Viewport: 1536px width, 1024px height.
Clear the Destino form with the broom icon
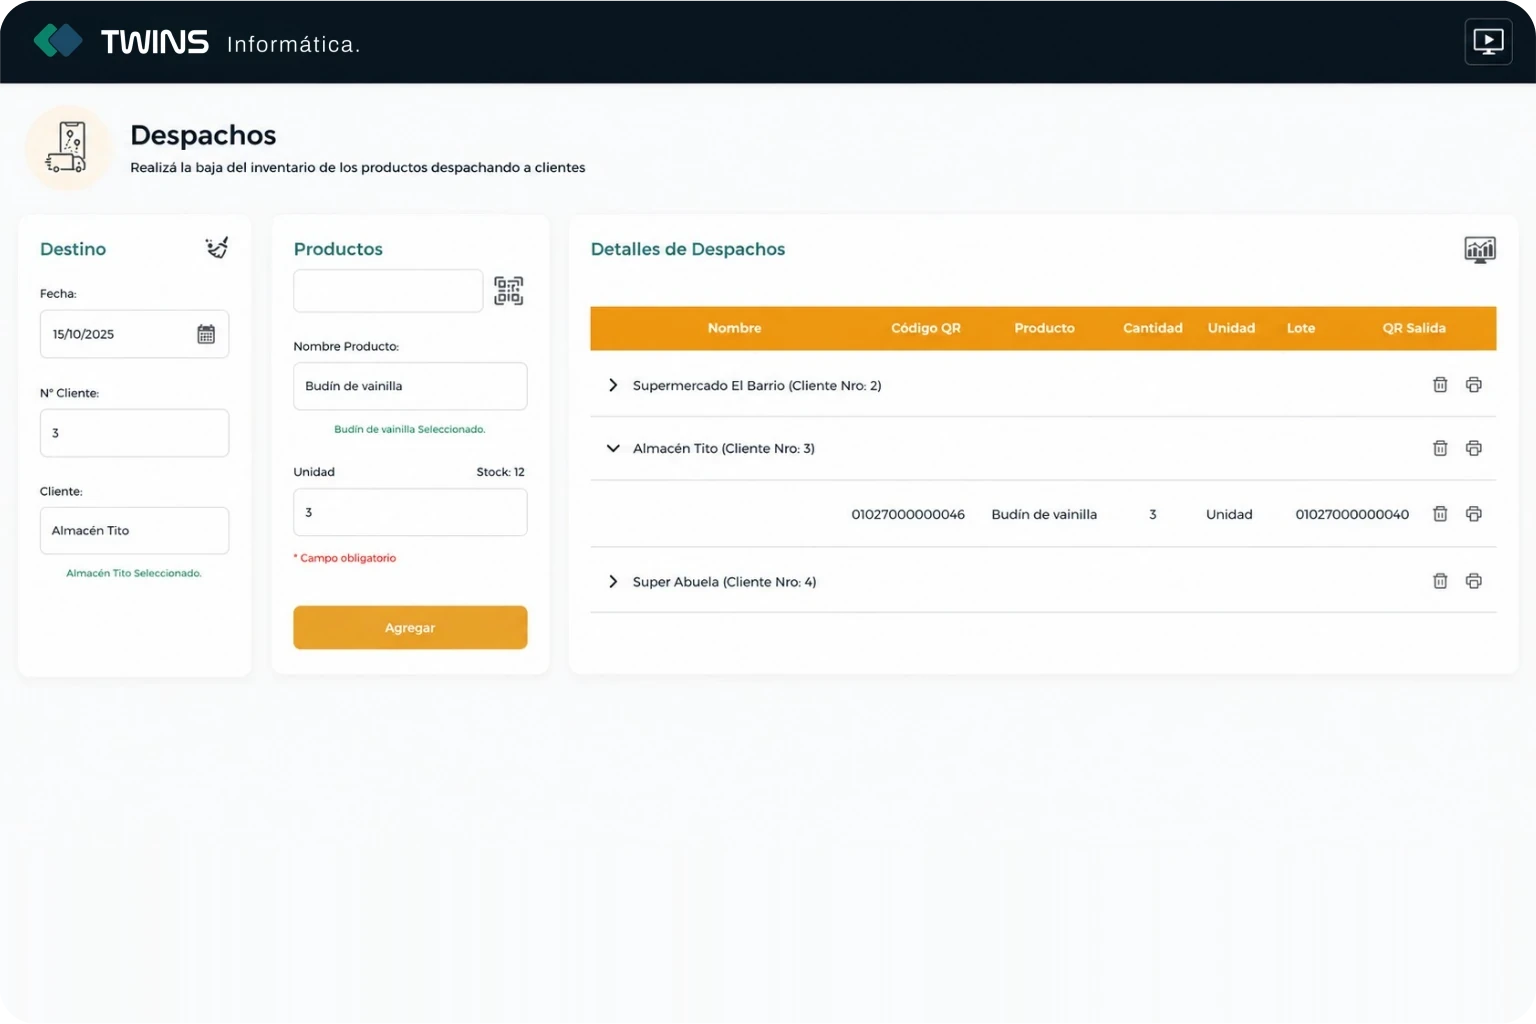point(217,248)
